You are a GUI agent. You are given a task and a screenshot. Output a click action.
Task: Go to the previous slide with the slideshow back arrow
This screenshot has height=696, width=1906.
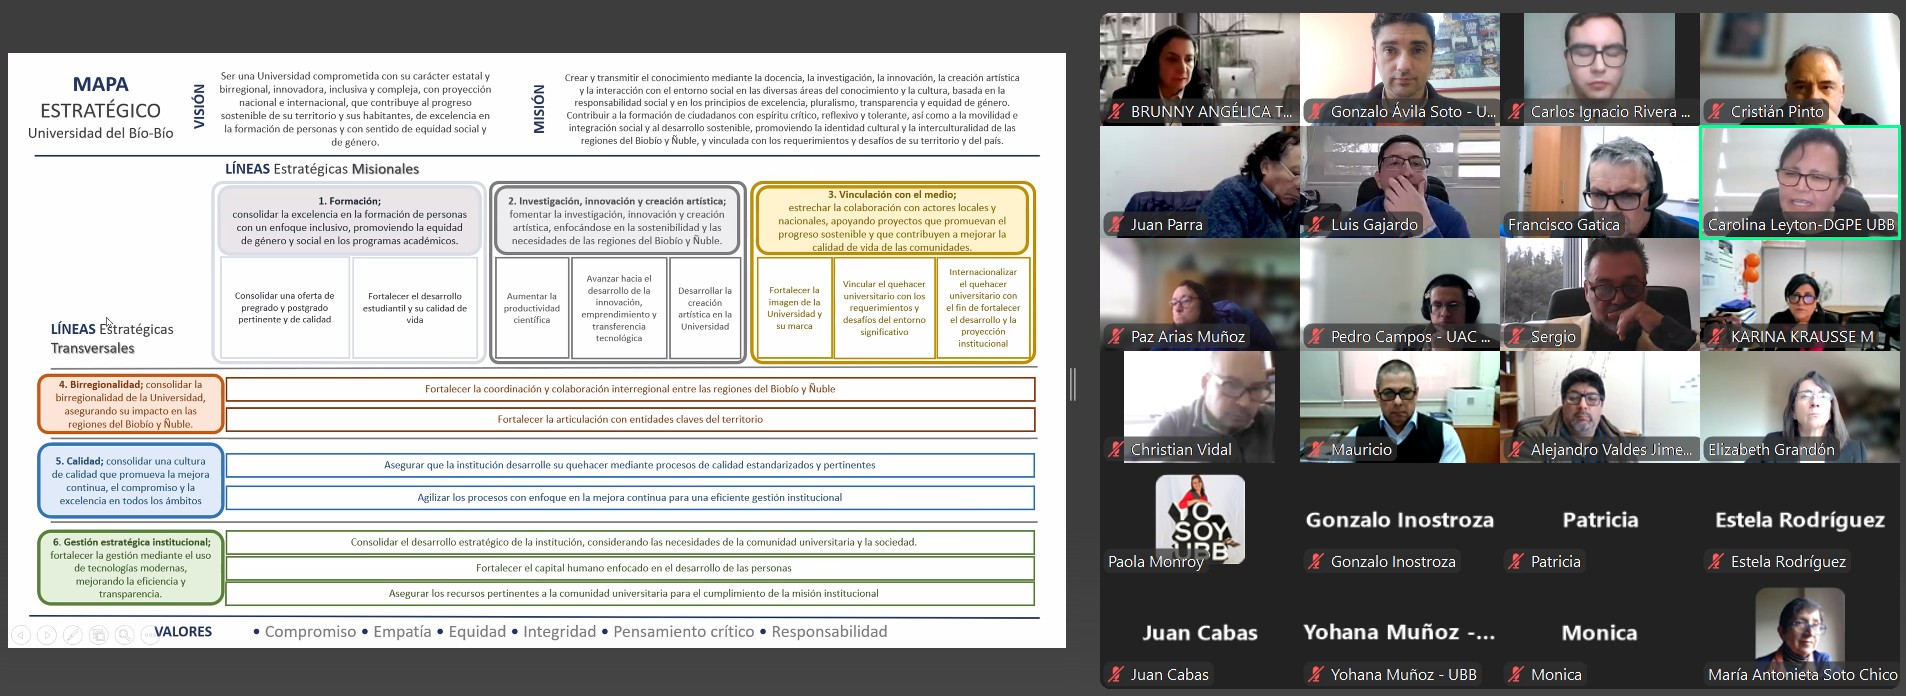(20, 635)
